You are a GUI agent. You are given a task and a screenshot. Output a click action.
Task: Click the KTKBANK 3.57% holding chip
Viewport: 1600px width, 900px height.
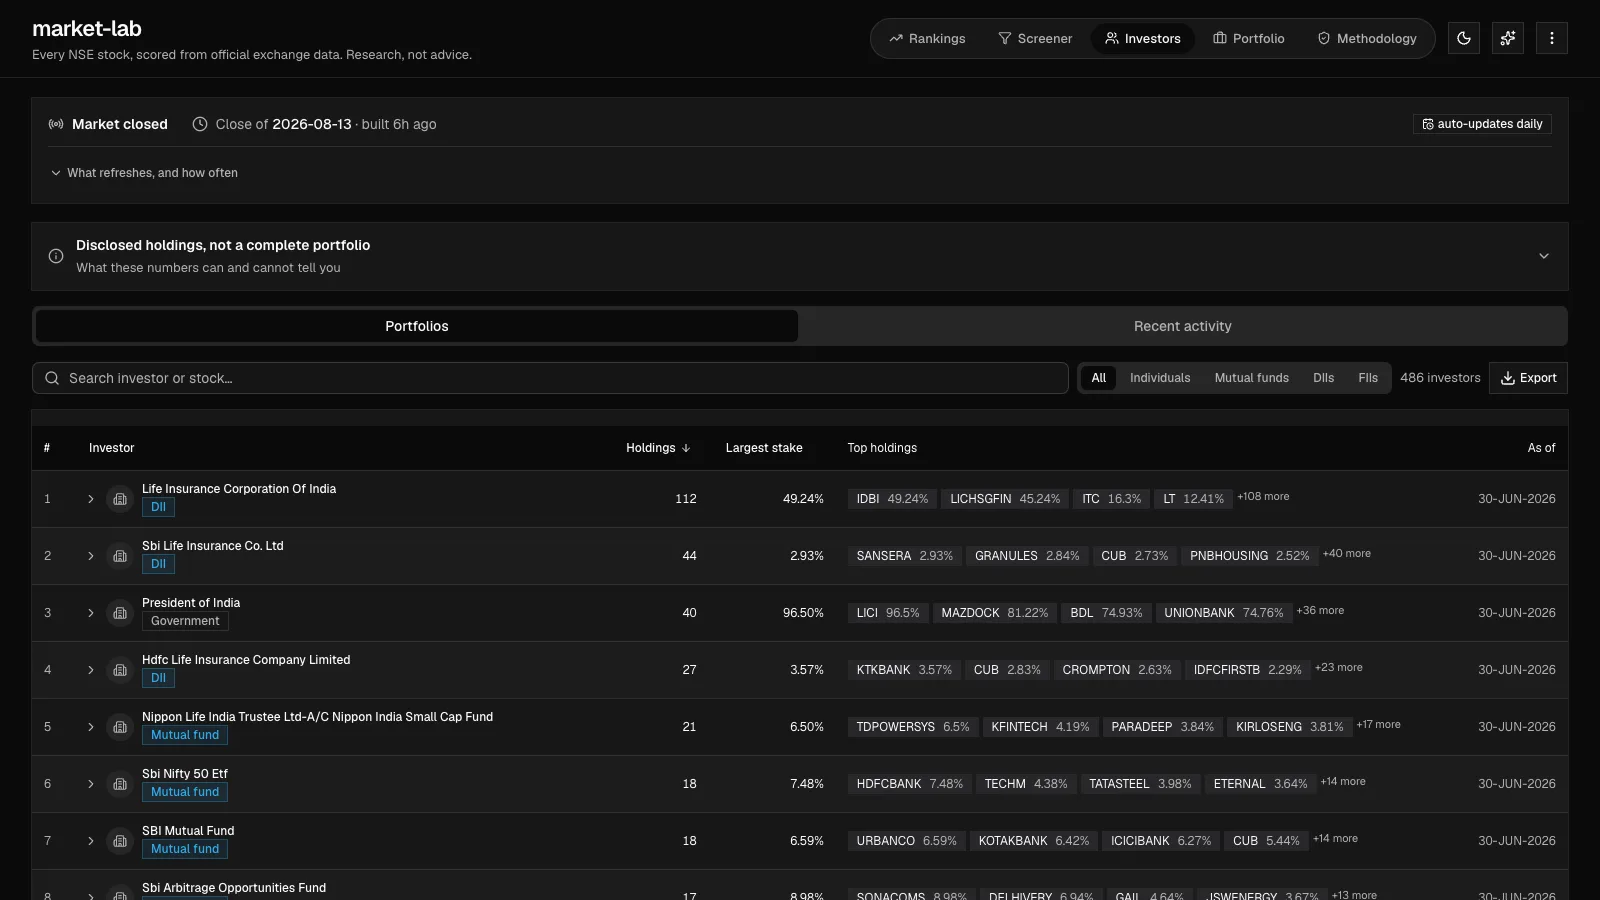(904, 670)
